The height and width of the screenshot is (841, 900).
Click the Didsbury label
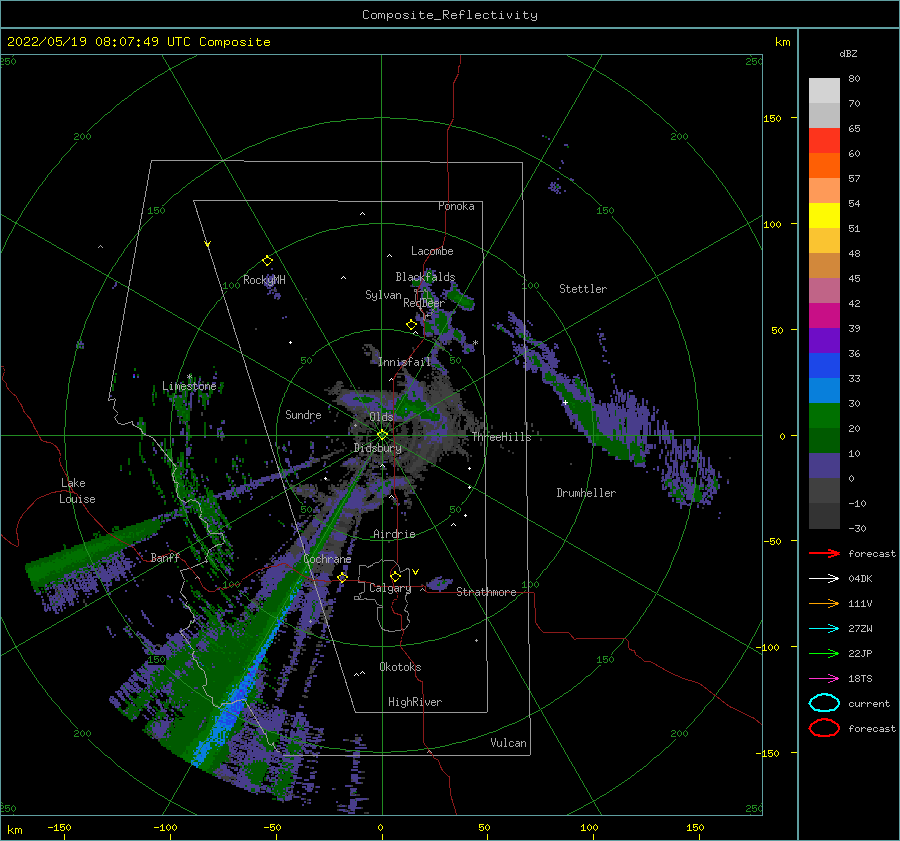[378, 448]
